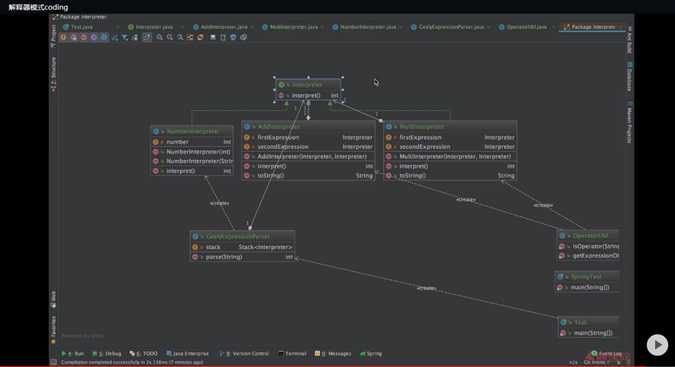This screenshot has height=367, width=675.
Task: Select the OperatorUtil class node header
Action: [589, 236]
